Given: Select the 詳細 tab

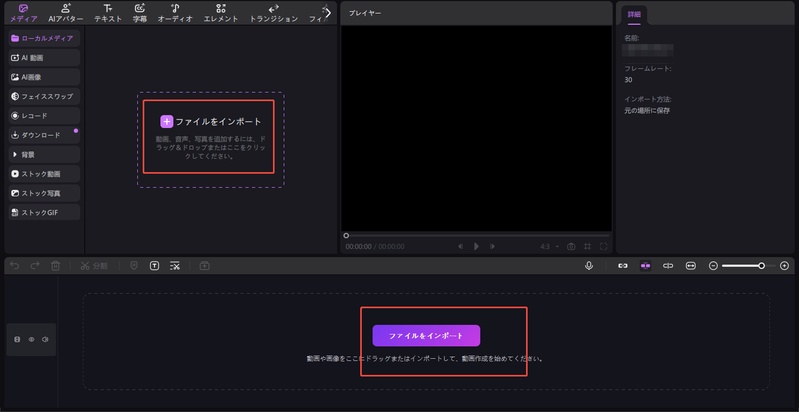Looking at the screenshot, I should tap(634, 15).
